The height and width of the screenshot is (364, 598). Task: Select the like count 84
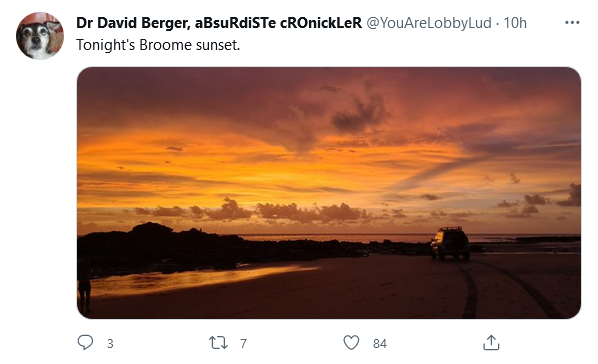(x=379, y=343)
